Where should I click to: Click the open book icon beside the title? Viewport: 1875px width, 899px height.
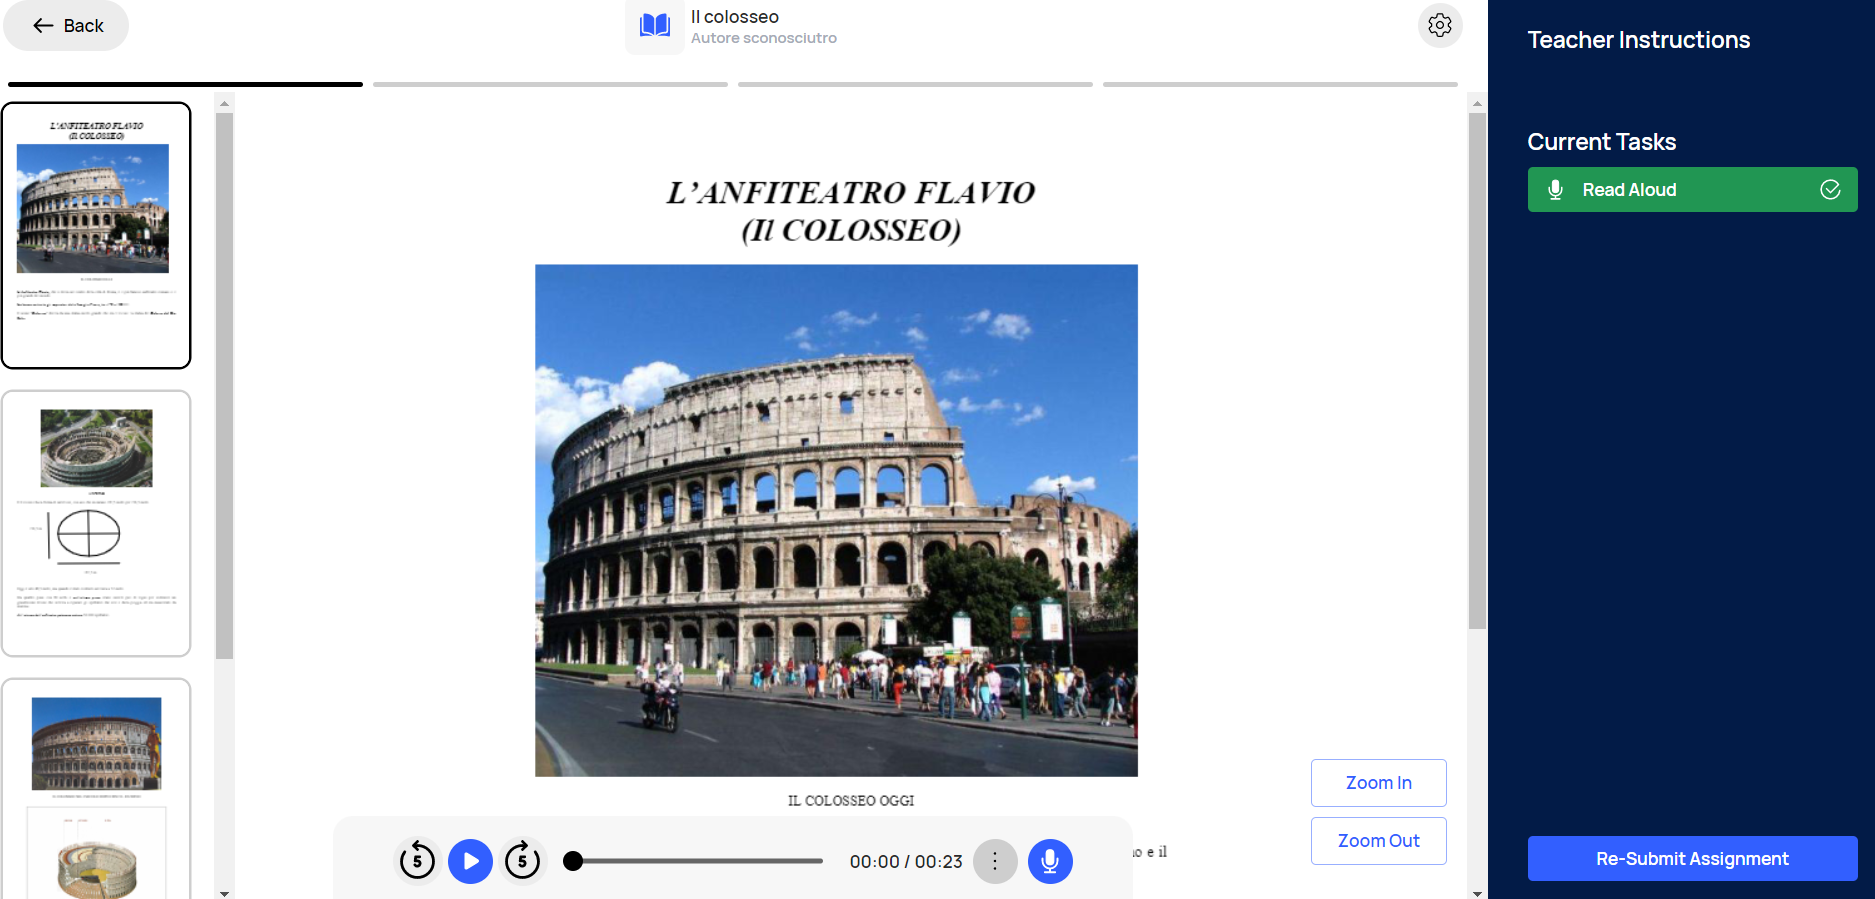[x=655, y=26]
